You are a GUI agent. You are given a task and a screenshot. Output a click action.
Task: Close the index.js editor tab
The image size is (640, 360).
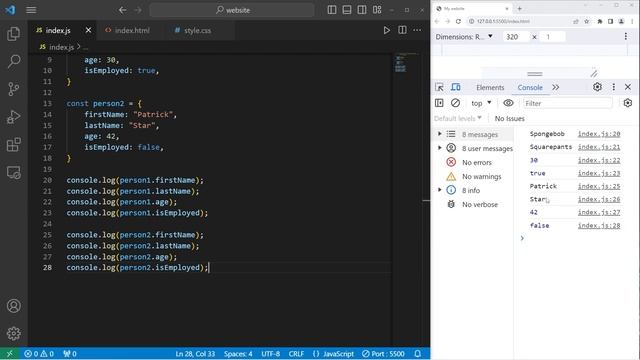point(88,30)
